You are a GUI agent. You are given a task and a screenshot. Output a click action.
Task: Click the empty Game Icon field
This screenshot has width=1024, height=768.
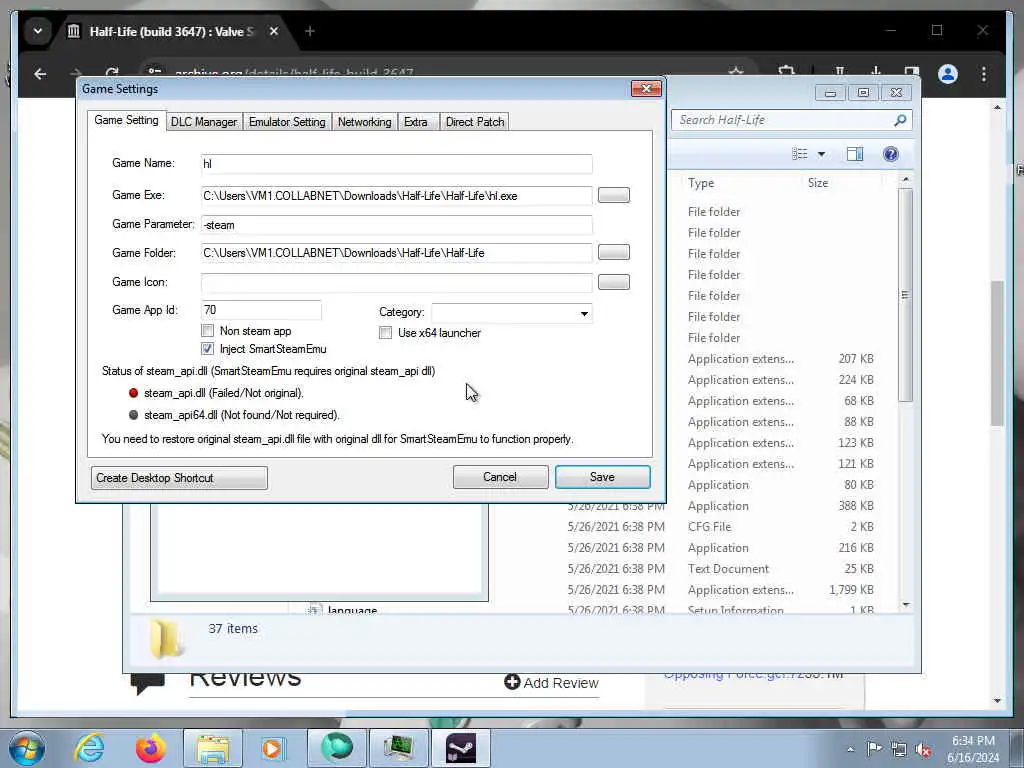396,282
